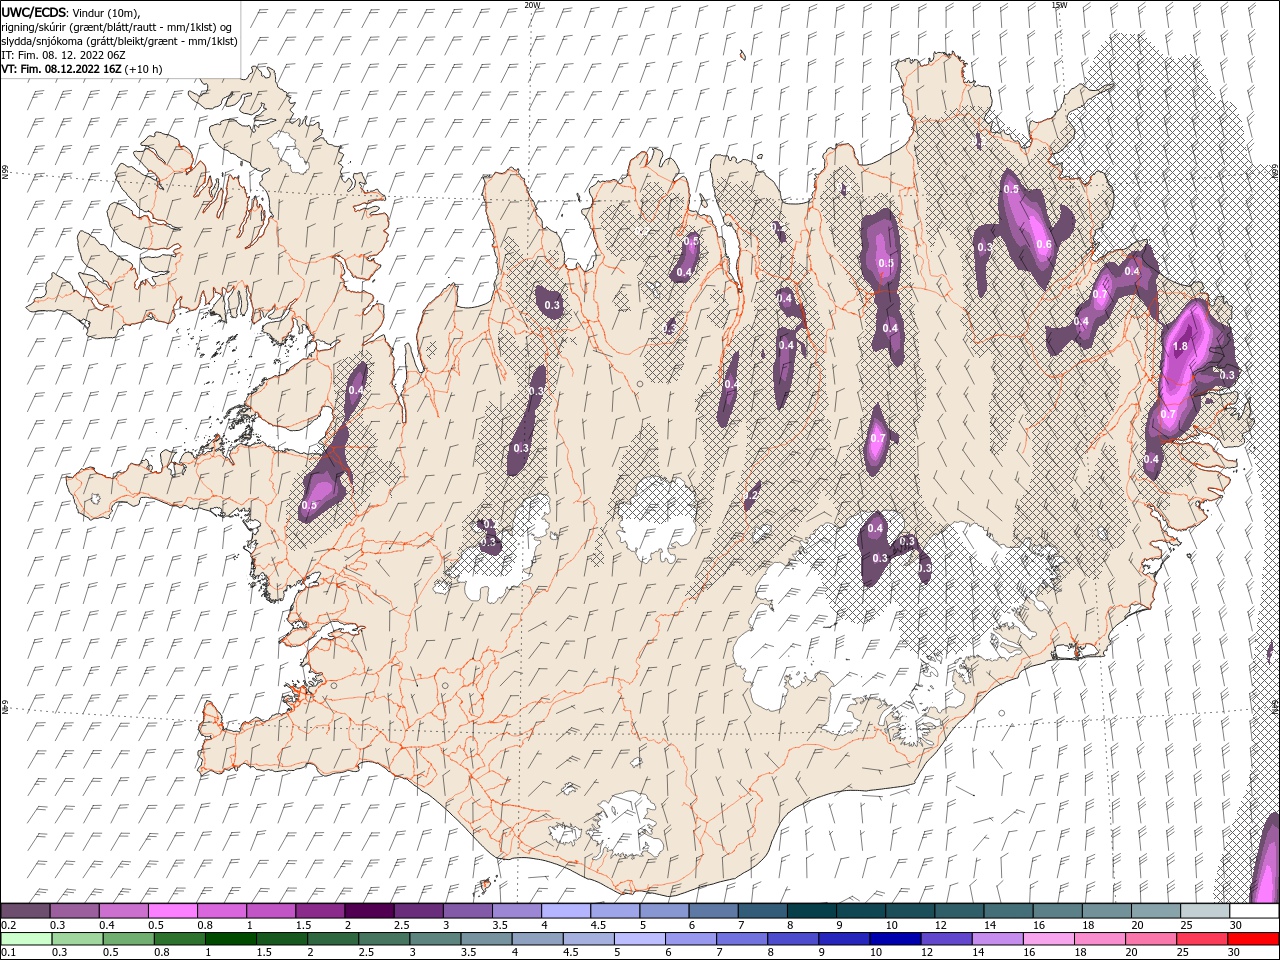Screen dimensions: 1280x960
Task: Click the '1.8' precipitation value on the east coast
Action: 1179,346
